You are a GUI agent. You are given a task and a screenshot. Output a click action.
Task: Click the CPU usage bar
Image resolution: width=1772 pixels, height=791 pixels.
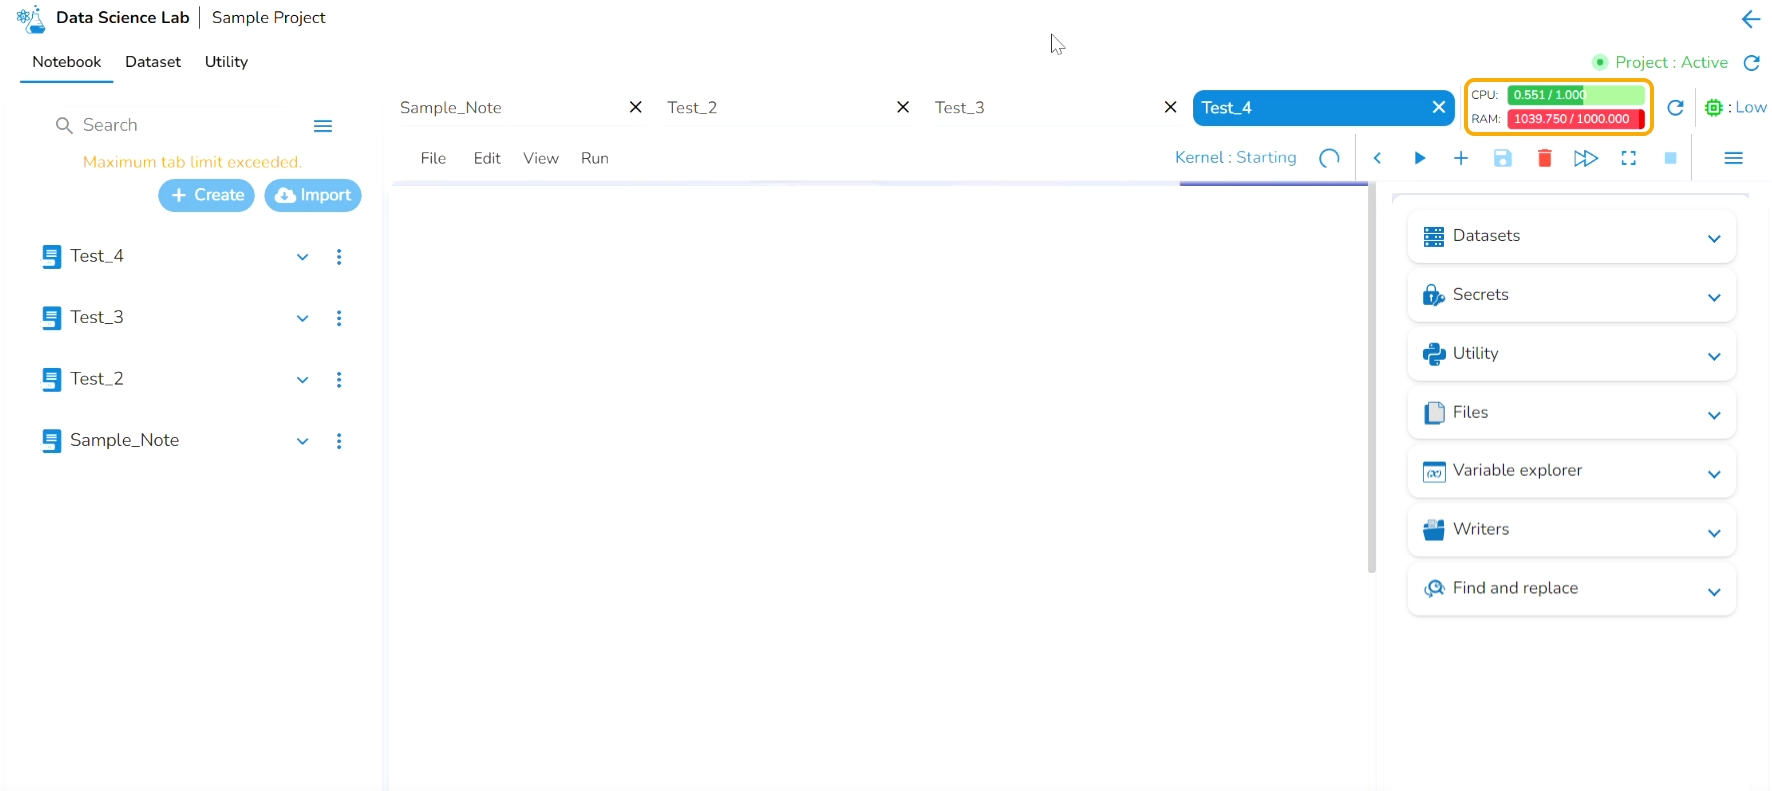[x=1576, y=95]
